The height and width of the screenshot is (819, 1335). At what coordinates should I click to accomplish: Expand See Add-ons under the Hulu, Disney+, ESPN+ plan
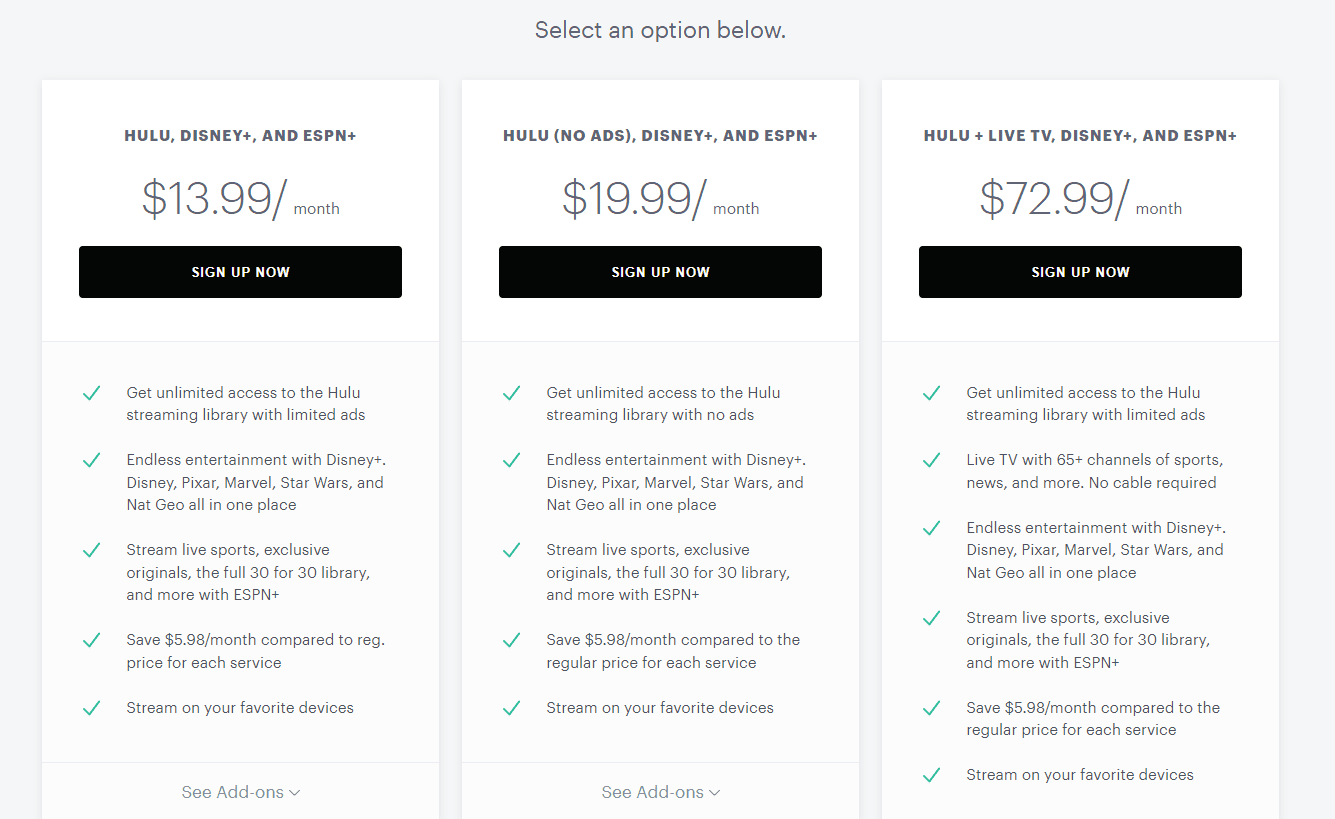coord(240,792)
